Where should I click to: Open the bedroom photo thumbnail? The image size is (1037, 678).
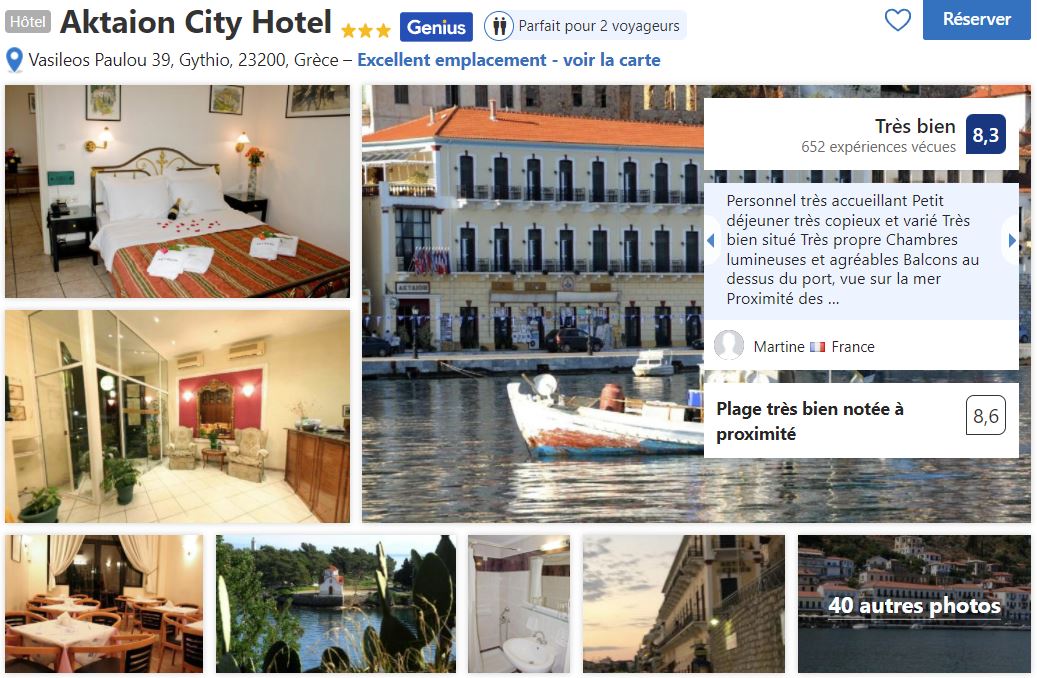(x=177, y=191)
